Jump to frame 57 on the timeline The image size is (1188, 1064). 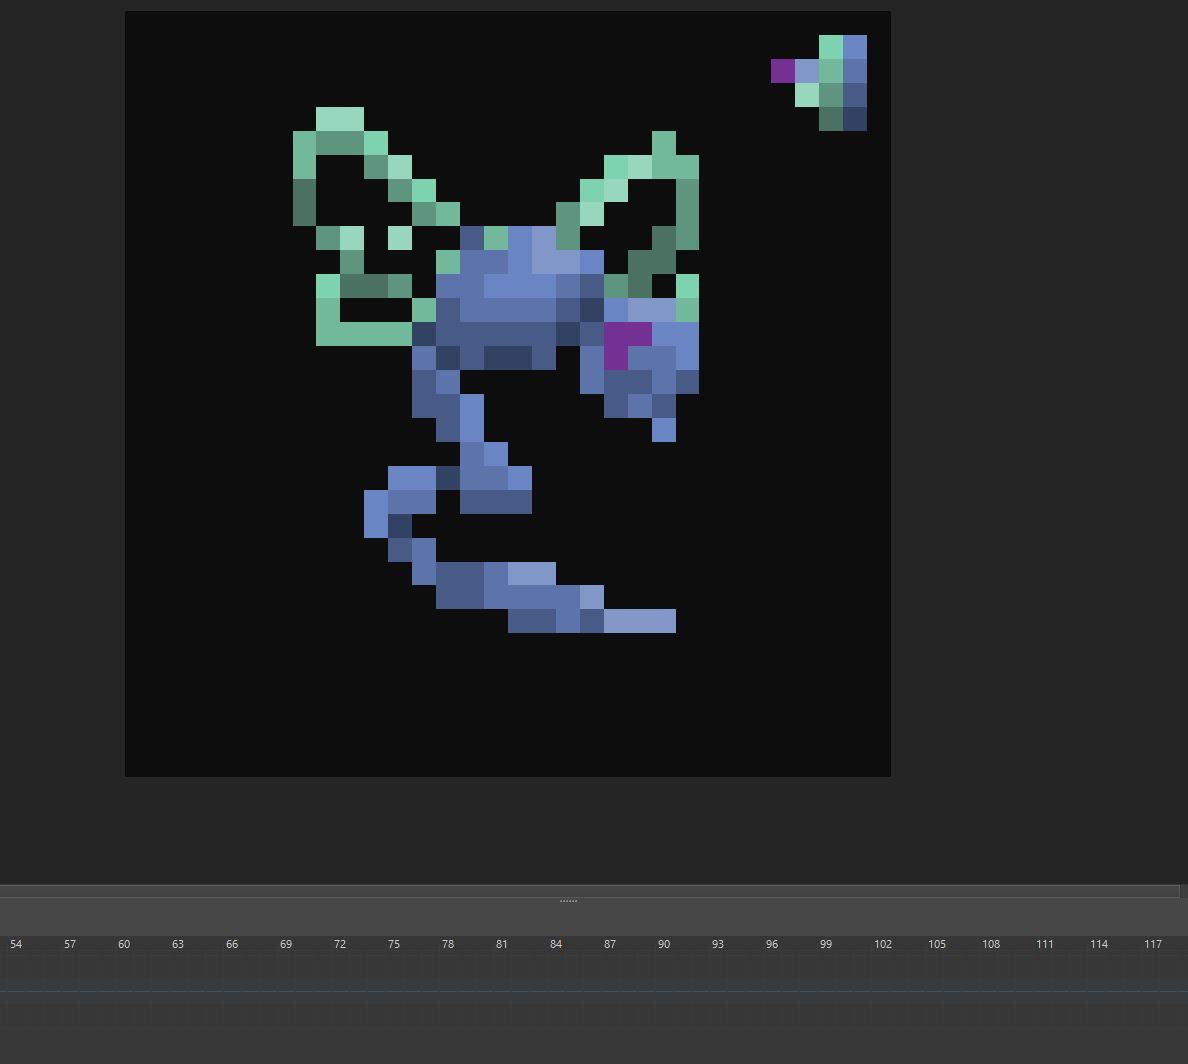coord(70,944)
